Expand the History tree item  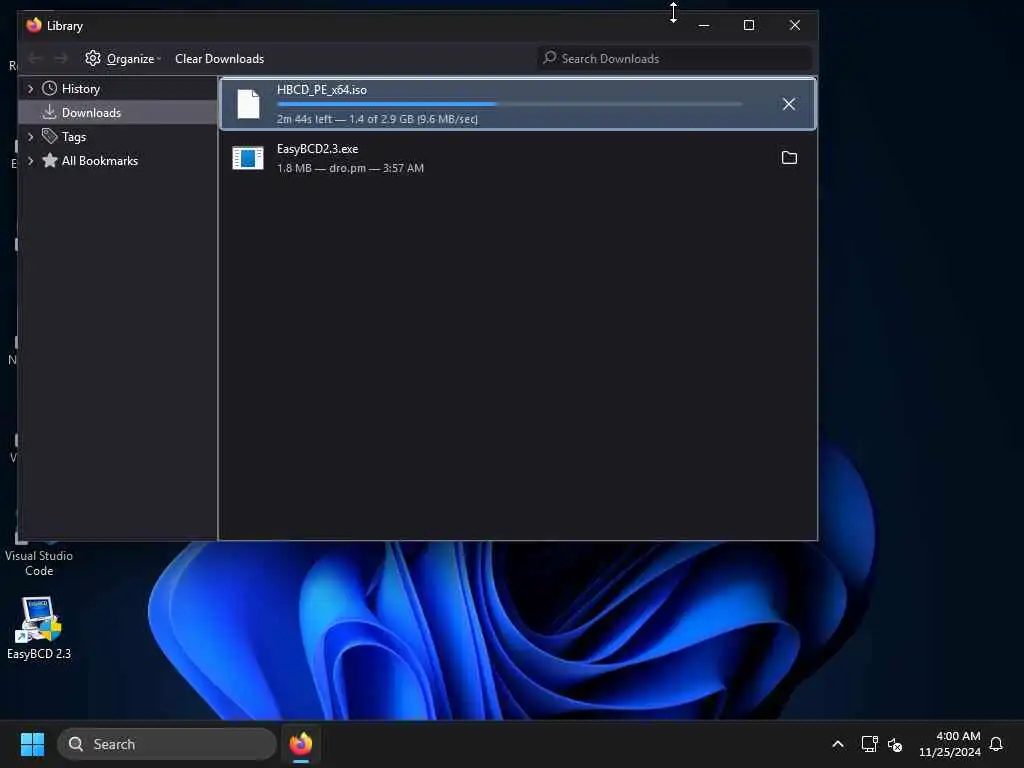click(x=30, y=89)
